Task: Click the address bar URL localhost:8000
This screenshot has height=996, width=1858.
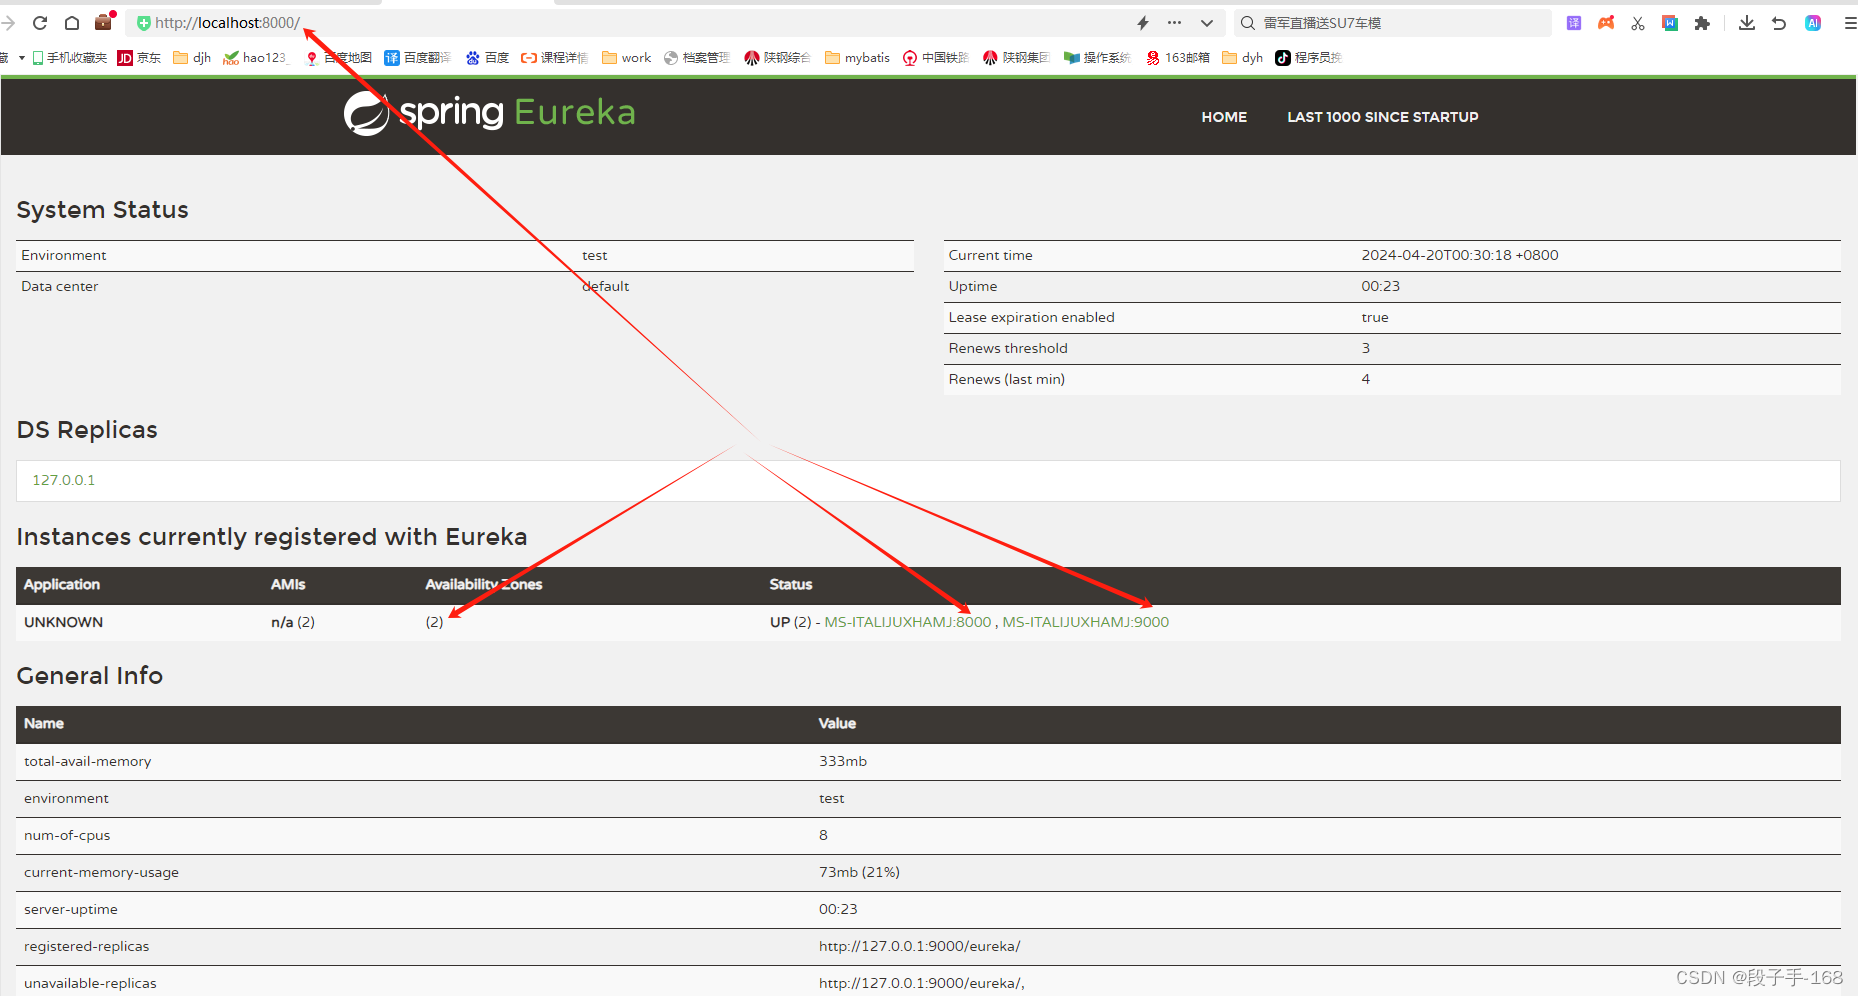Action: click(228, 23)
